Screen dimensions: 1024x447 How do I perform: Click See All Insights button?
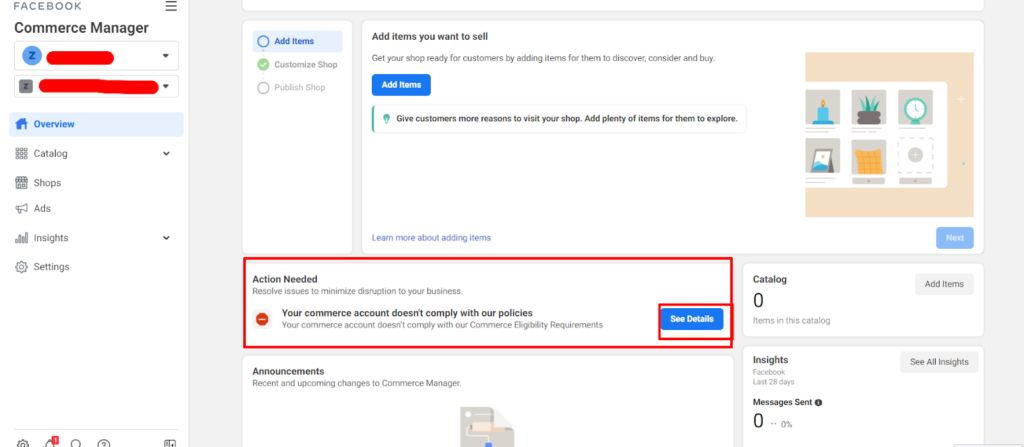click(939, 361)
